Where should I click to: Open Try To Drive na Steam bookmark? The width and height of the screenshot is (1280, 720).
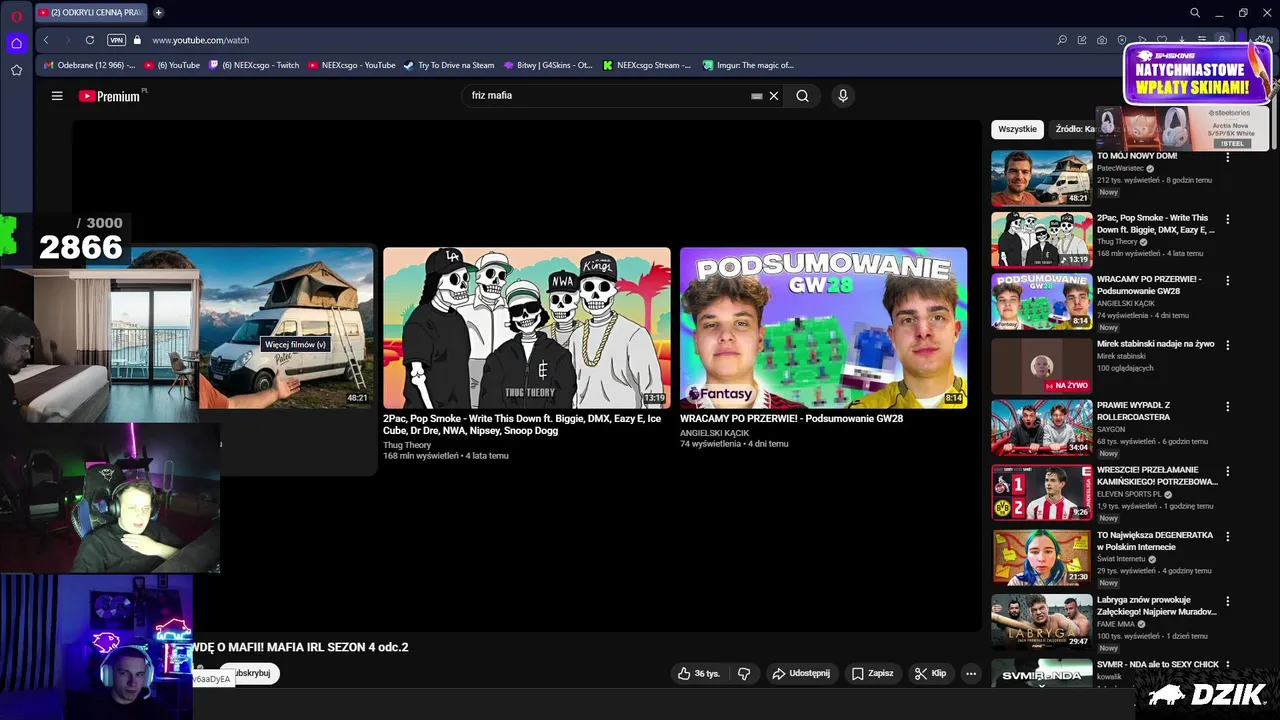click(449, 65)
